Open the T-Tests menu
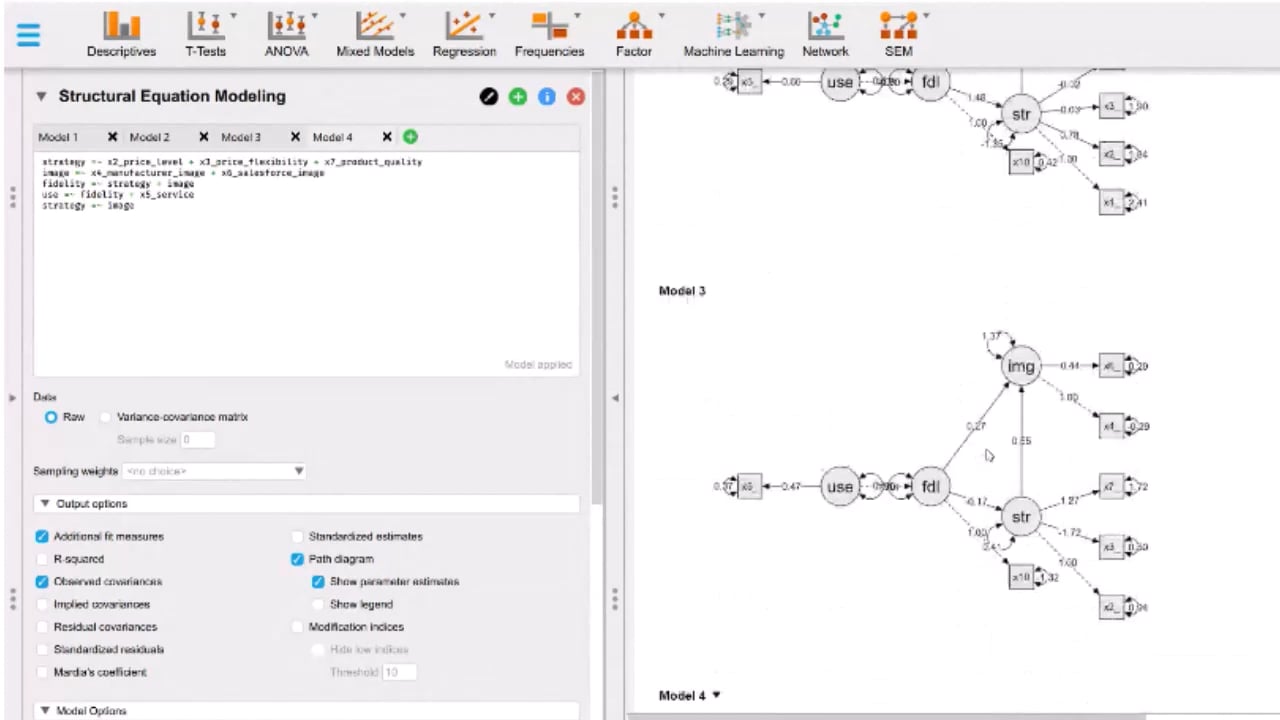This screenshot has height=720, width=1280. pyautogui.click(x=205, y=34)
